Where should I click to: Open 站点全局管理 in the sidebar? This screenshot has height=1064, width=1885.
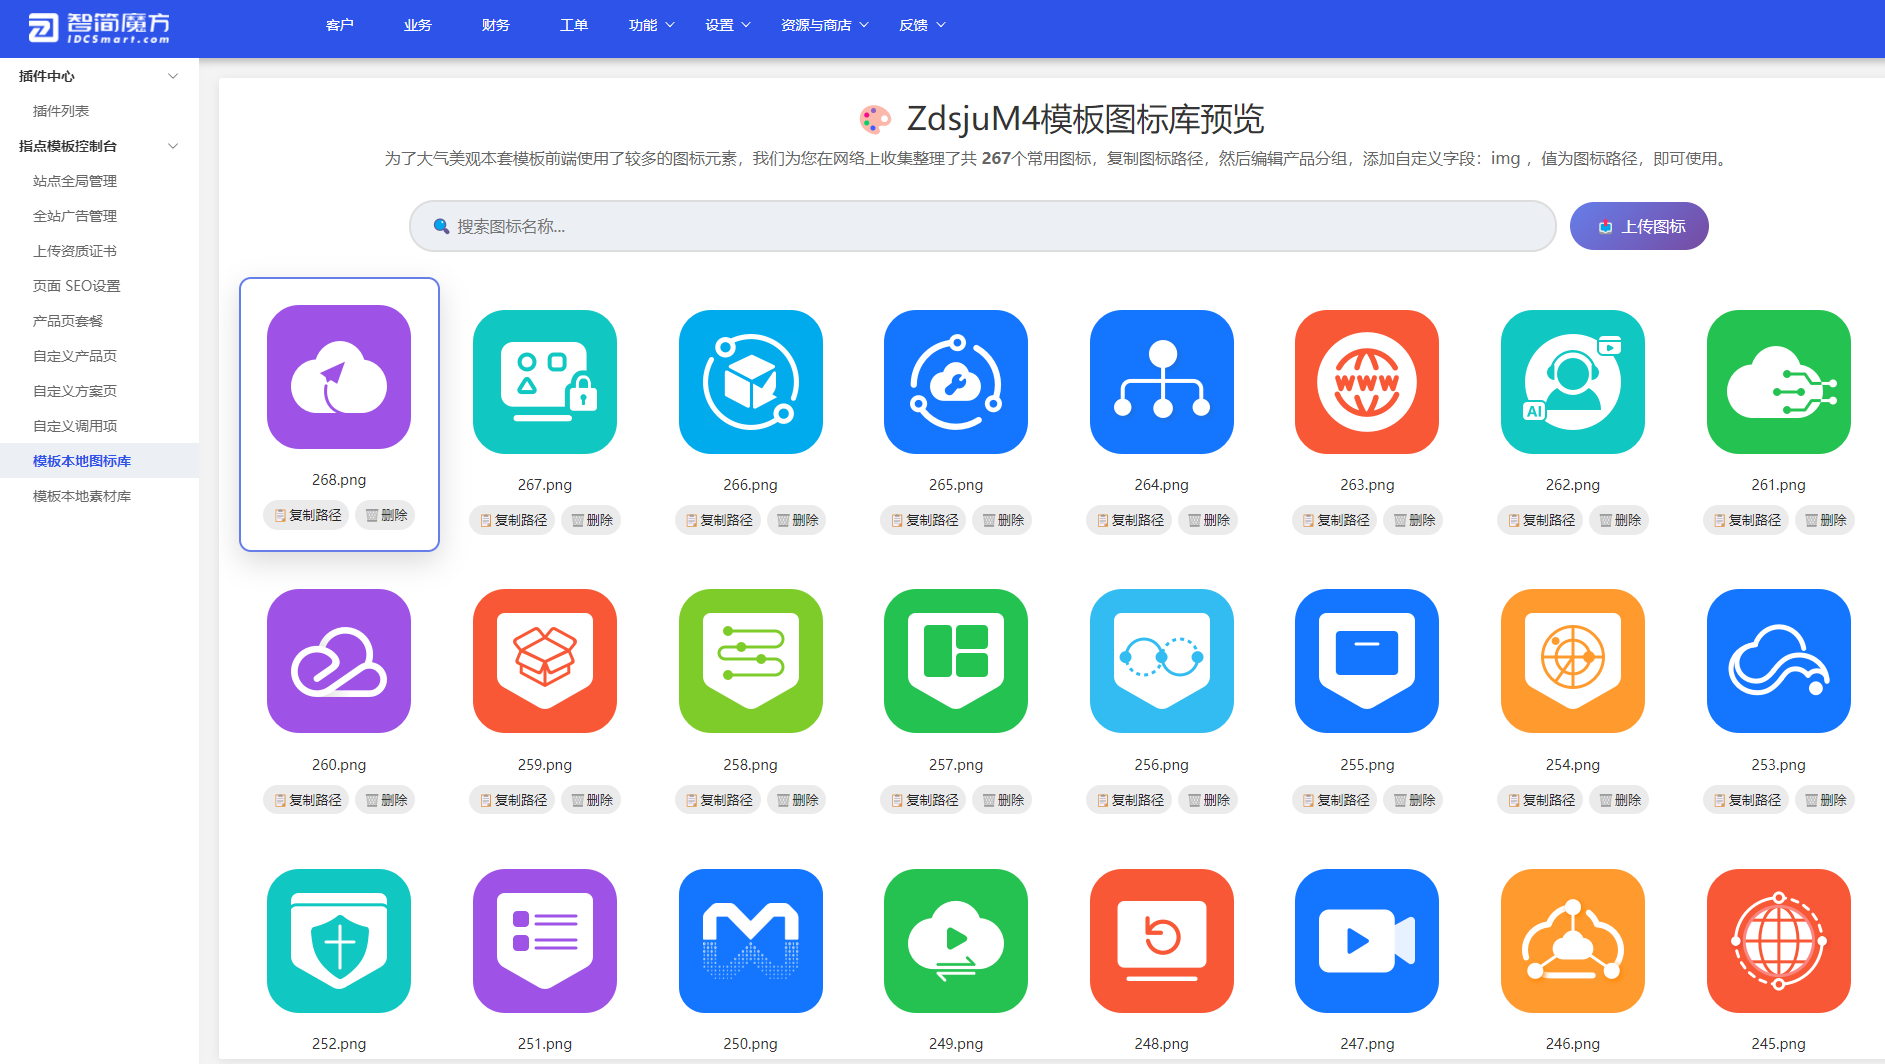[99, 181]
